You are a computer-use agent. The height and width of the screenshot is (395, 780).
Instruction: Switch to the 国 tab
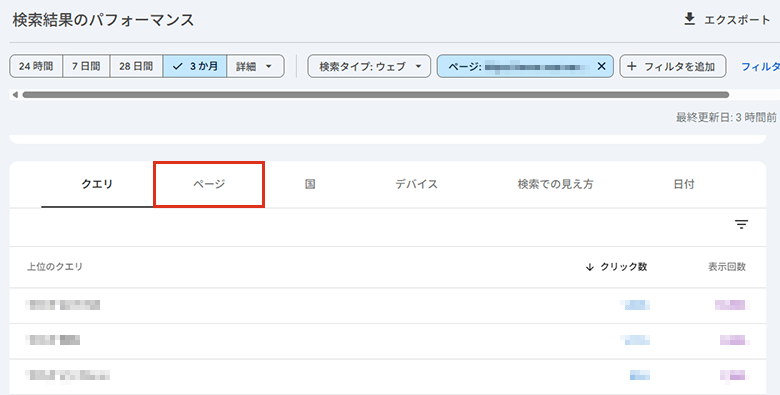tap(310, 184)
